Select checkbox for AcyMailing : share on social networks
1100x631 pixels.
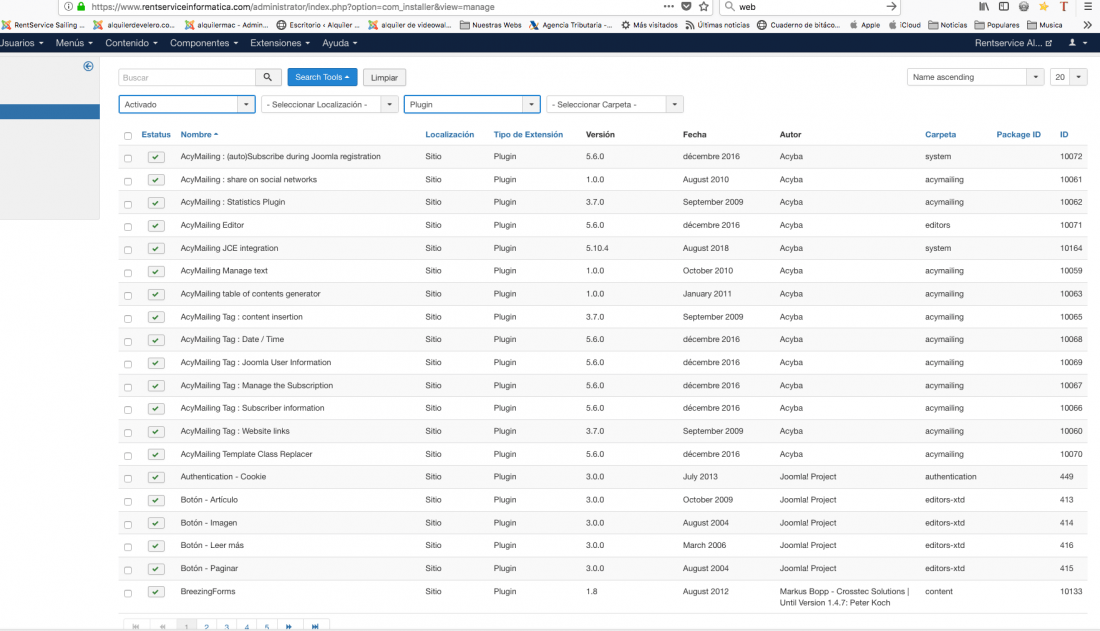click(x=128, y=181)
